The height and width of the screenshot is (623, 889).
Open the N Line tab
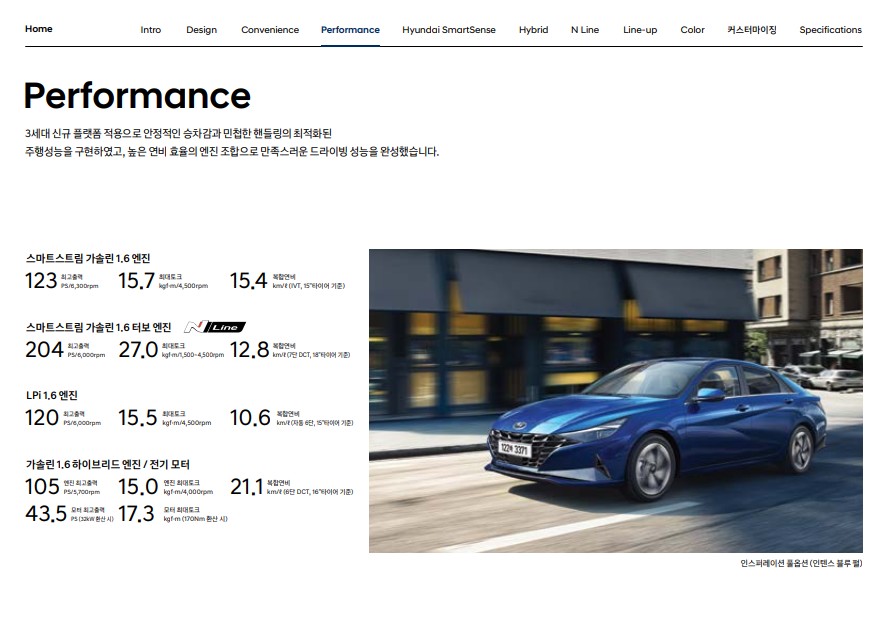[585, 29]
